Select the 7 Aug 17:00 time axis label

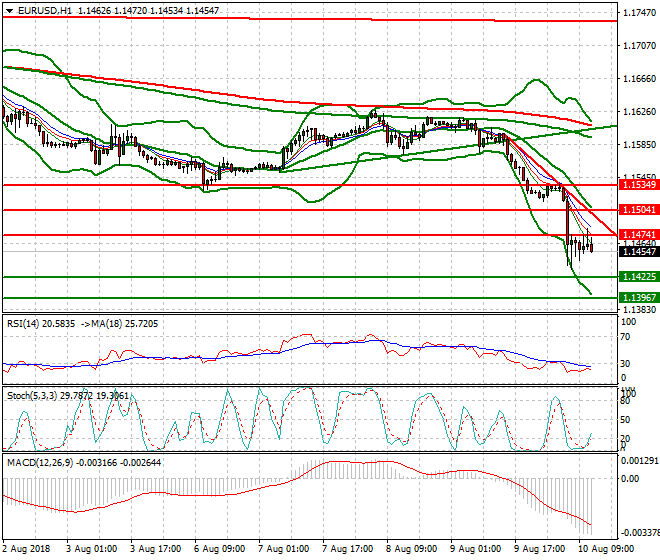pyautogui.click(x=347, y=549)
